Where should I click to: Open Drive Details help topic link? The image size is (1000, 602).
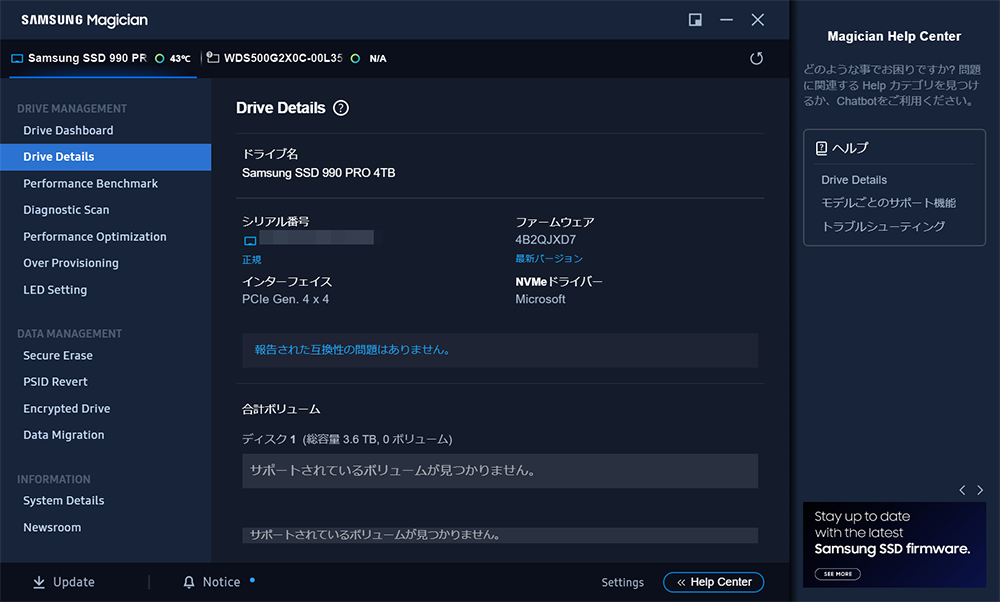click(854, 180)
